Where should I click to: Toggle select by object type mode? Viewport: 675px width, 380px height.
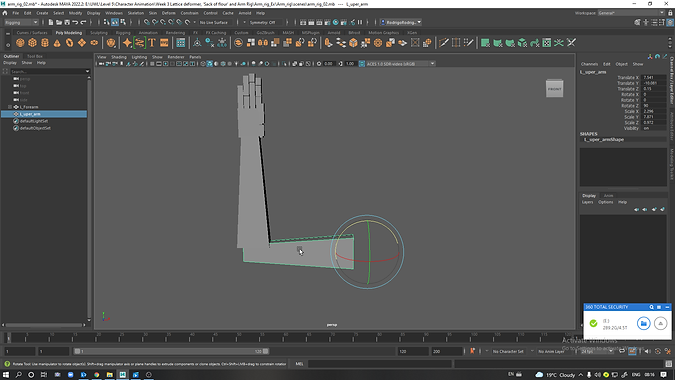click(115, 22)
